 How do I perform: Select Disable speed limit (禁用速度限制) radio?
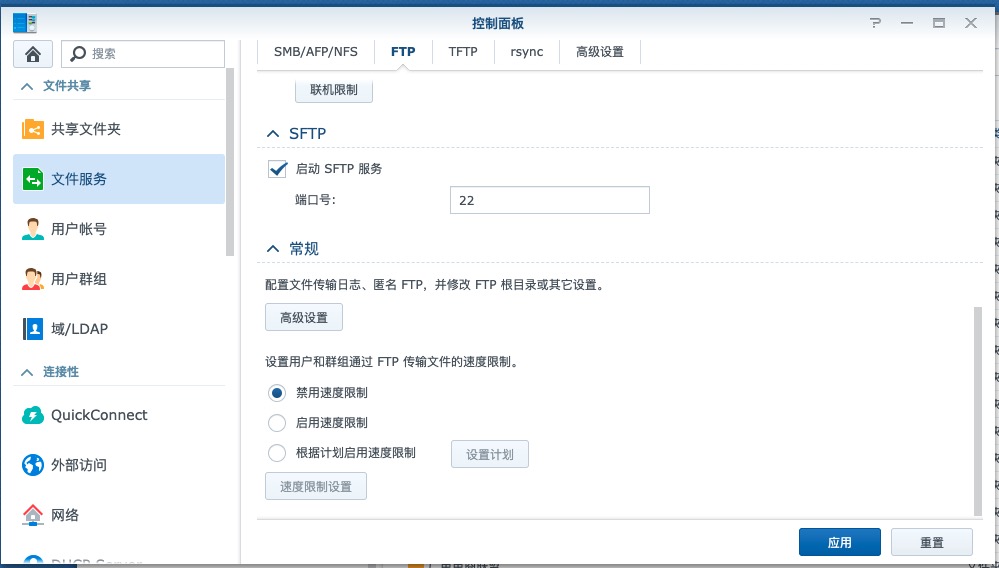pyautogui.click(x=277, y=393)
